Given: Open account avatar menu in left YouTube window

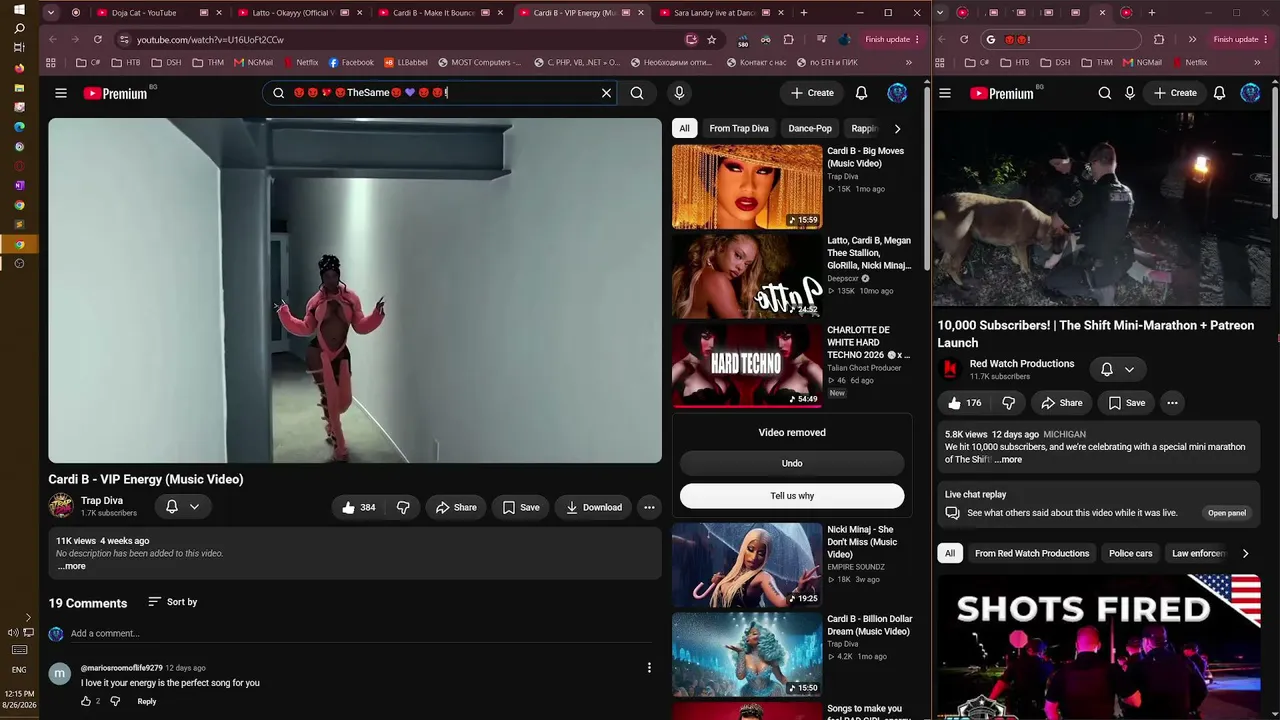Looking at the screenshot, I should click(897, 93).
